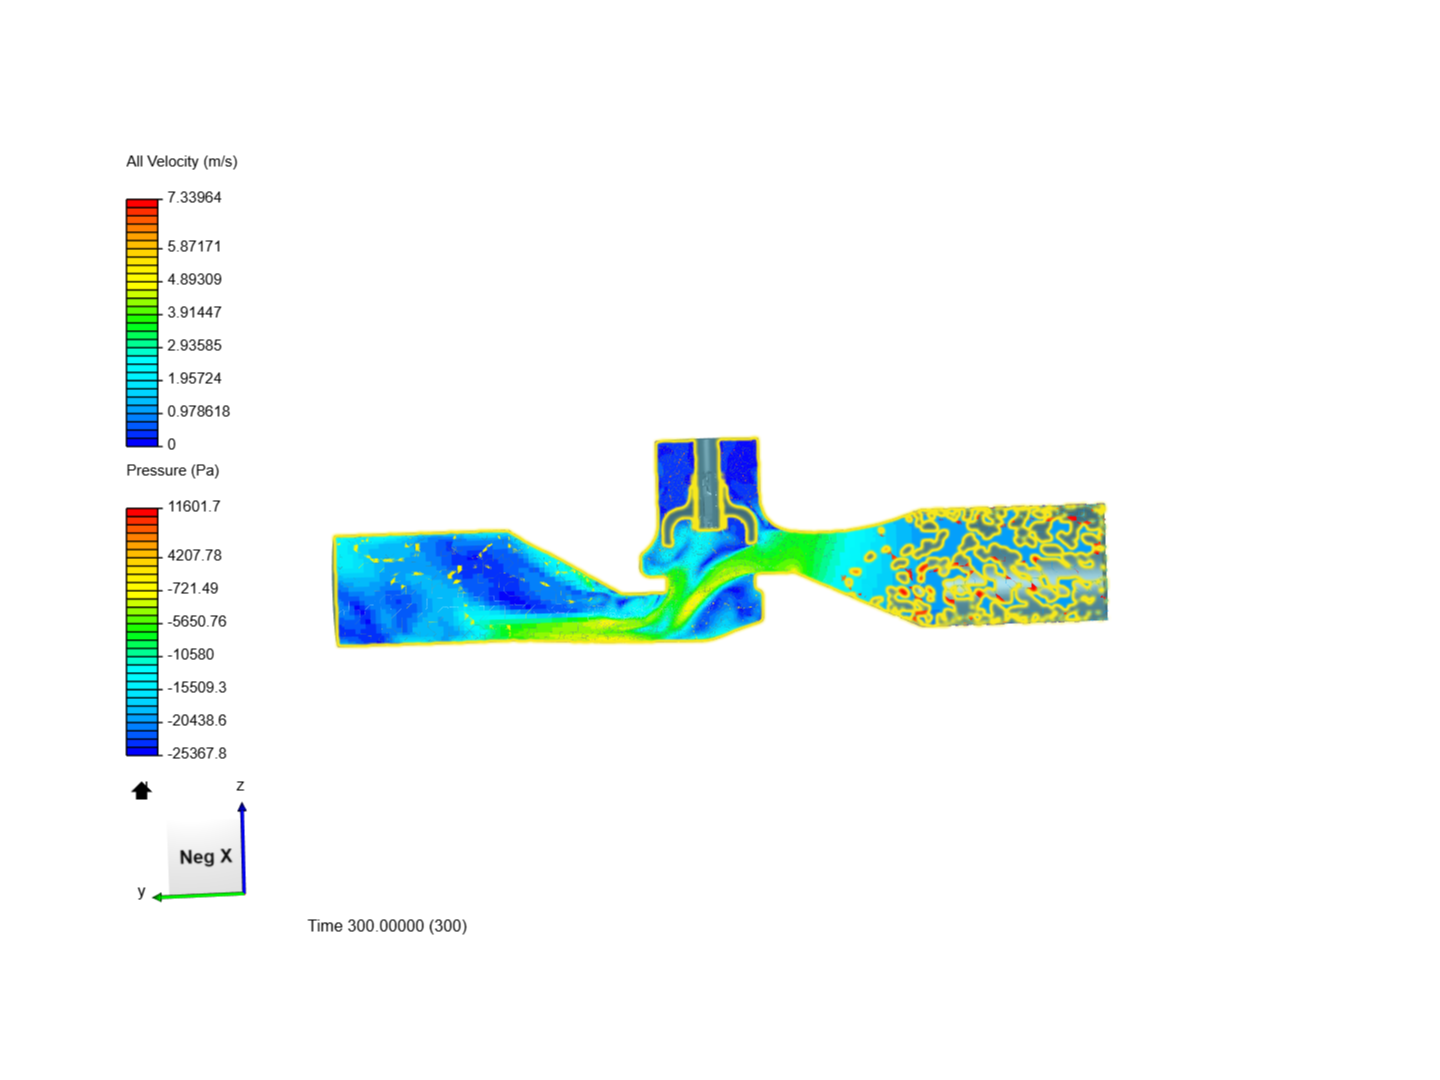Click the velocity maximum value 7.33964
1440x1080 pixels.
(x=194, y=197)
